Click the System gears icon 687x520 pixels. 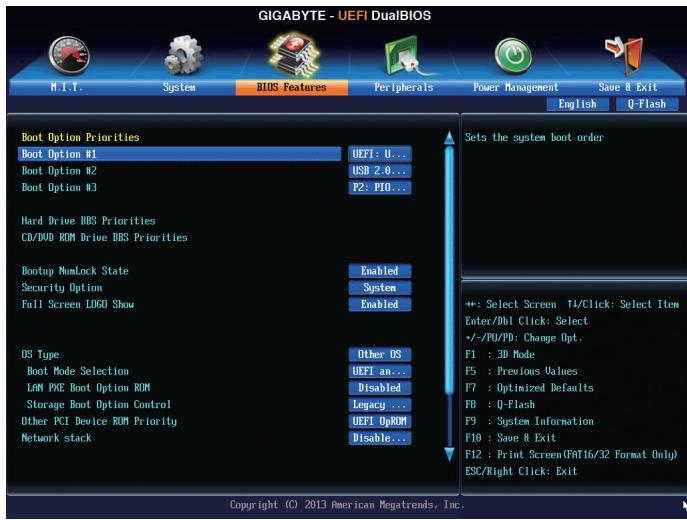(184, 55)
